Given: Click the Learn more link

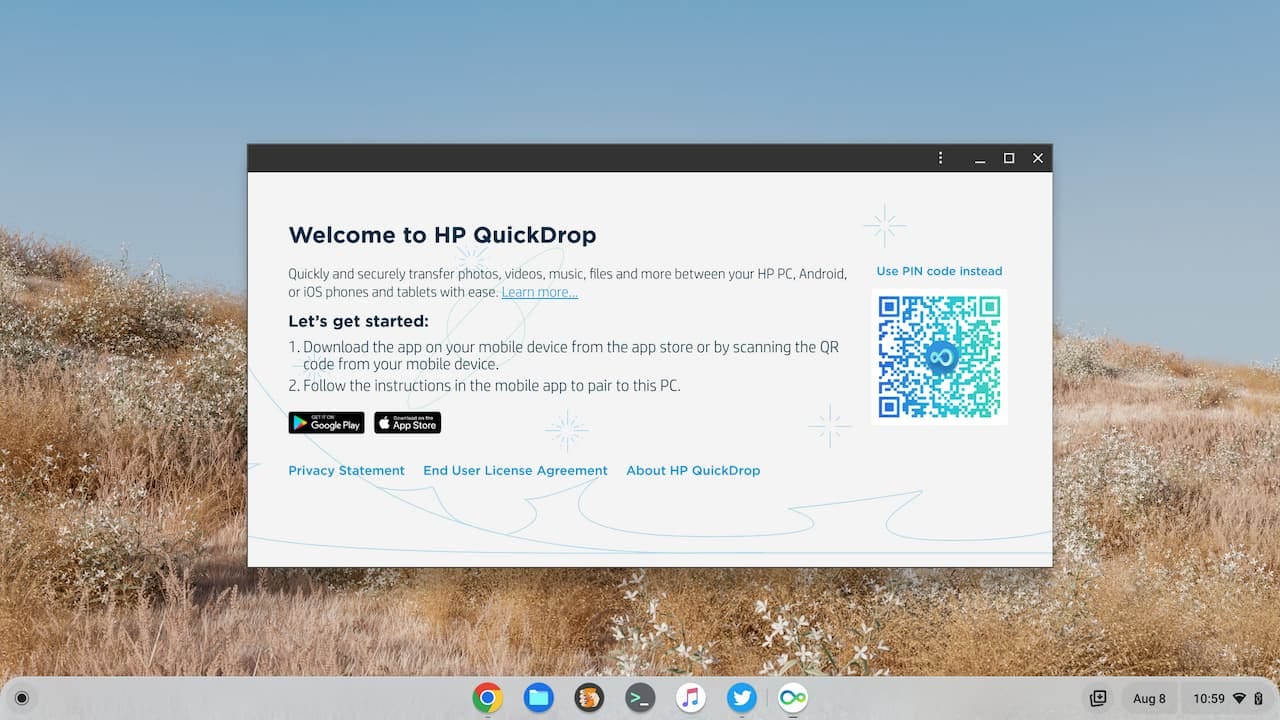Looking at the screenshot, I should click(540, 292).
